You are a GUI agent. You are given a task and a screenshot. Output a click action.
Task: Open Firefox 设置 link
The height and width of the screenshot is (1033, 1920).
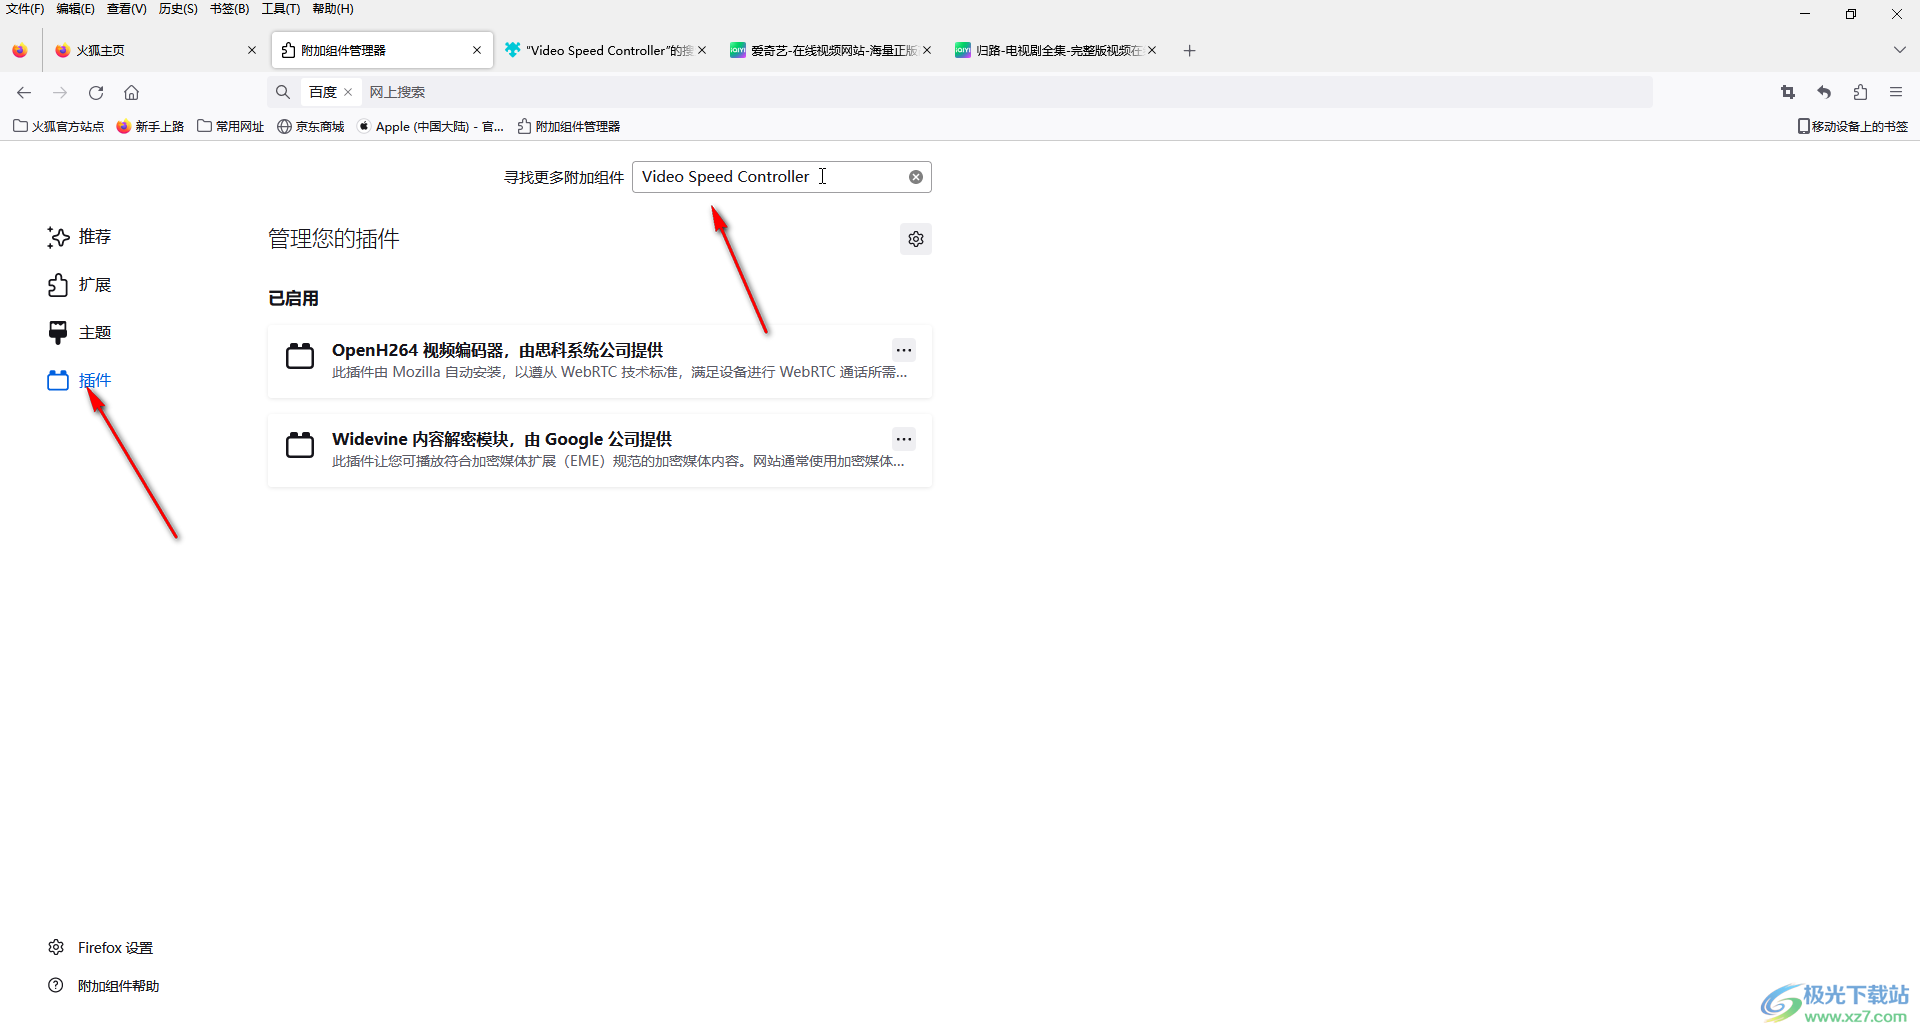click(101, 947)
